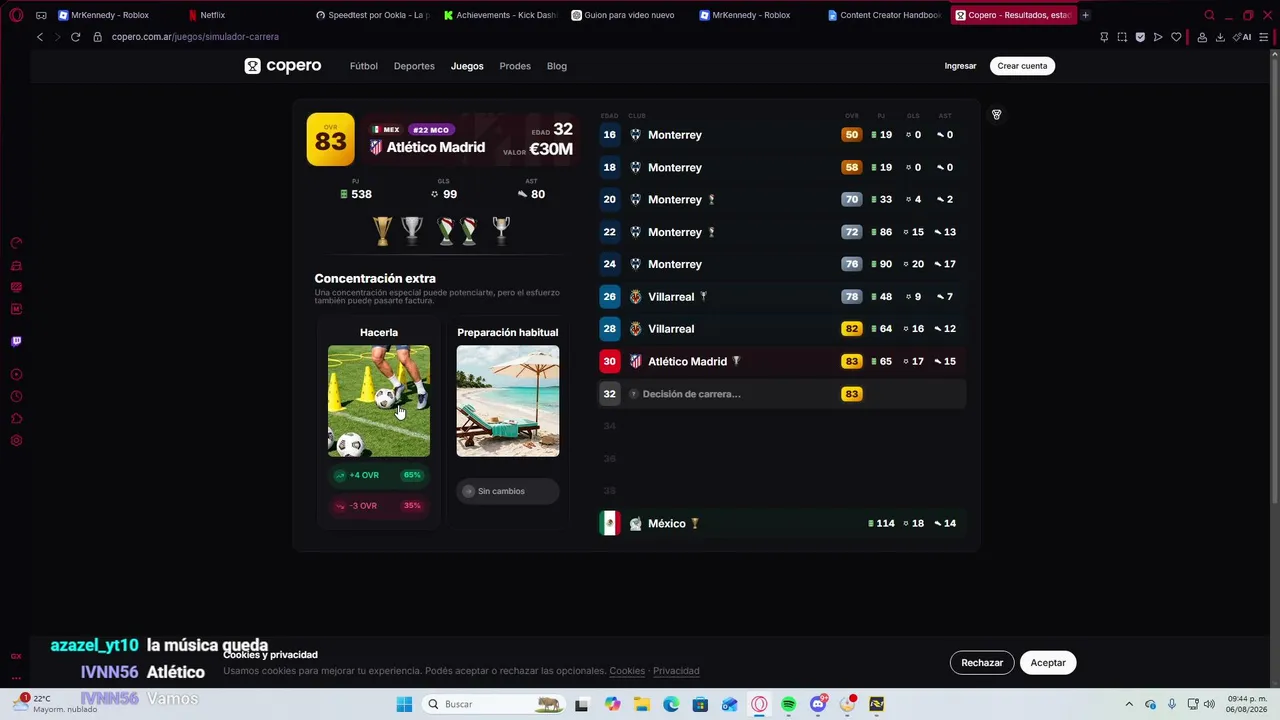Open Spotify from taskbar
1280x720 pixels.
click(x=788, y=704)
